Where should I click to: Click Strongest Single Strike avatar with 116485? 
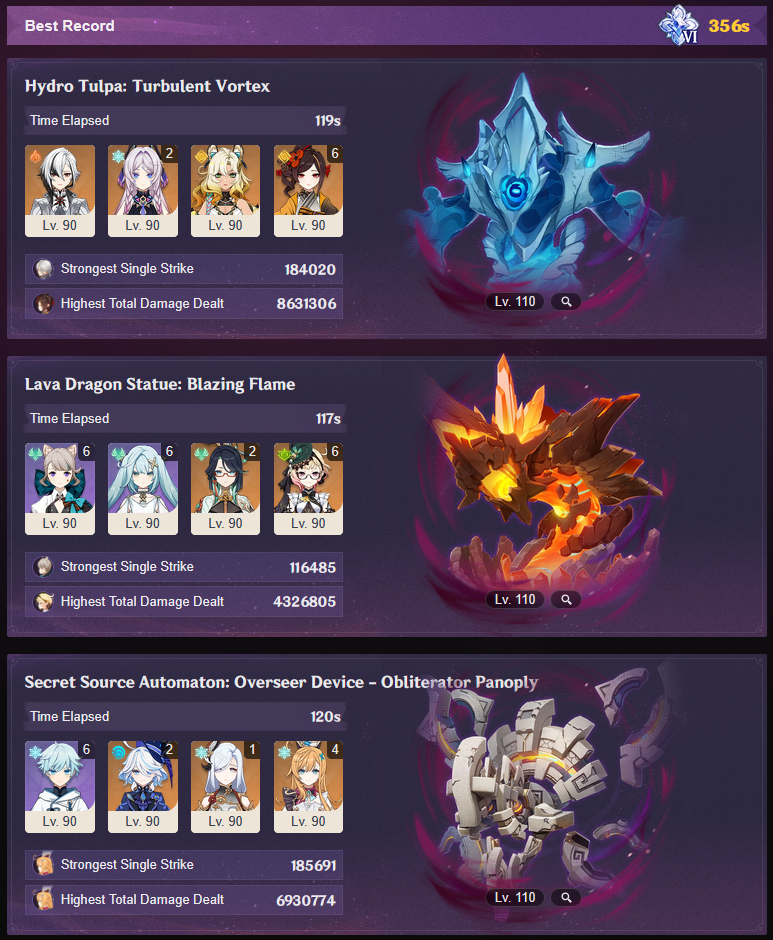[x=43, y=567]
